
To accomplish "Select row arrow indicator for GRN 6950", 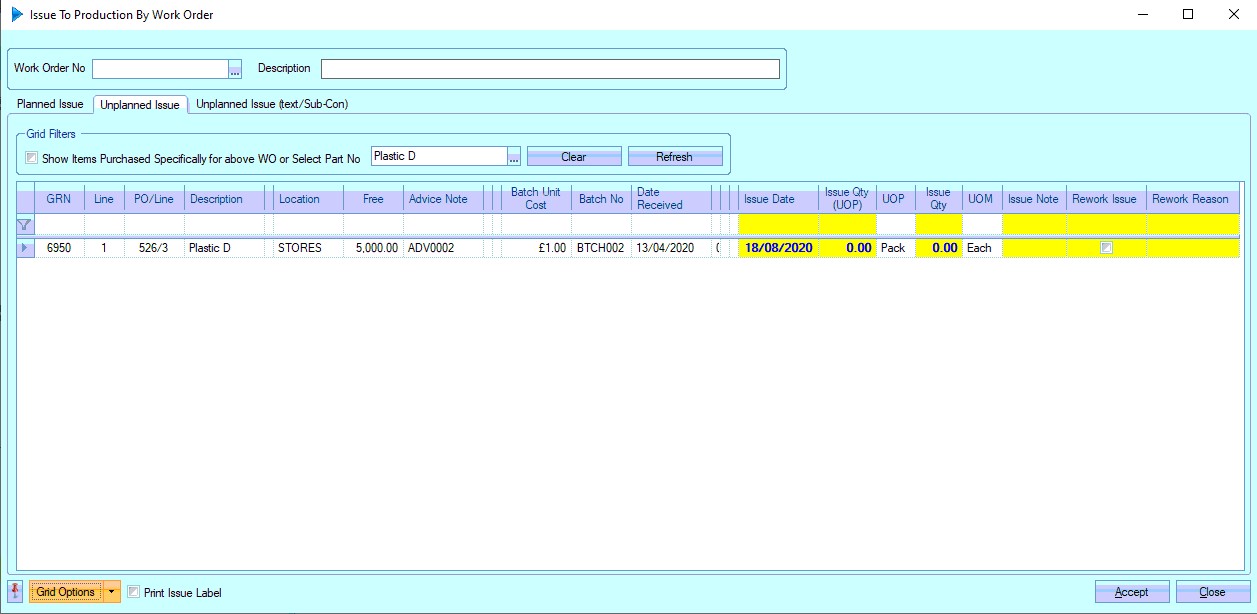I will coord(25,248).
